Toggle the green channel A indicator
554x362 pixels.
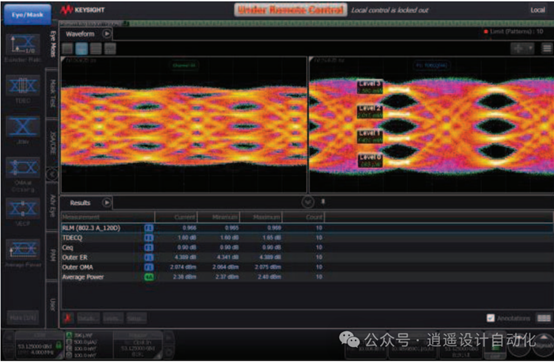pyautogui.click(x=69, y=335)
